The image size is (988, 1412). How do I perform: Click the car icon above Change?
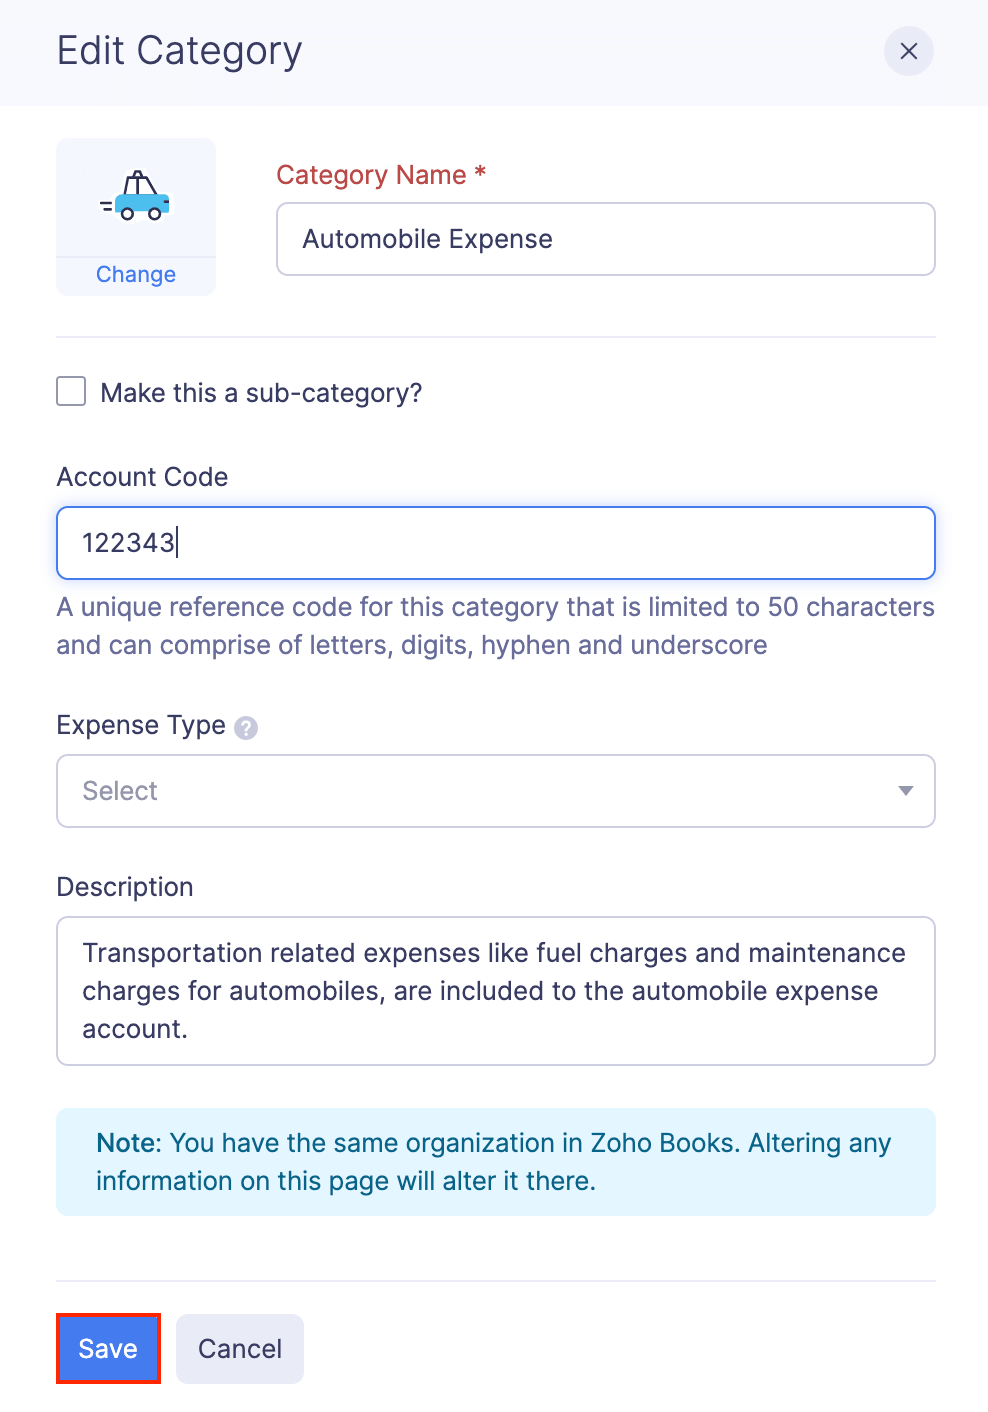click(135, 200)
